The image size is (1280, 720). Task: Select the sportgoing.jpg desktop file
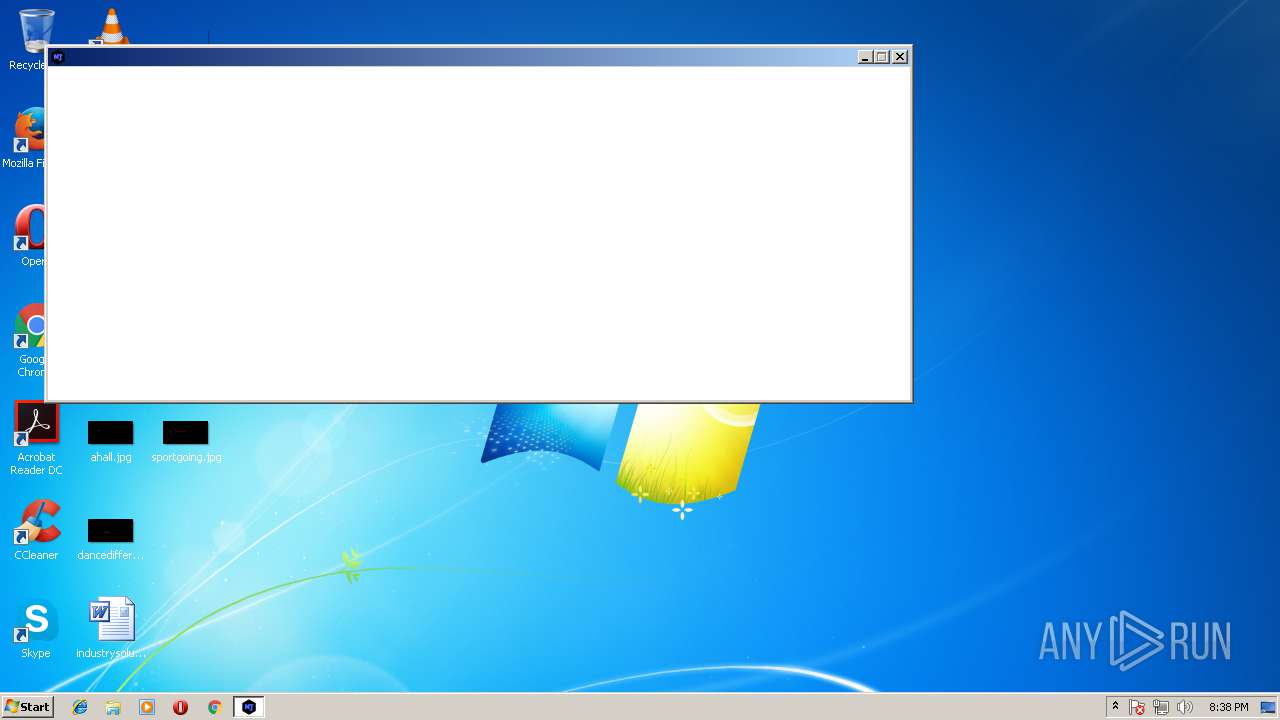coord(186,441)
